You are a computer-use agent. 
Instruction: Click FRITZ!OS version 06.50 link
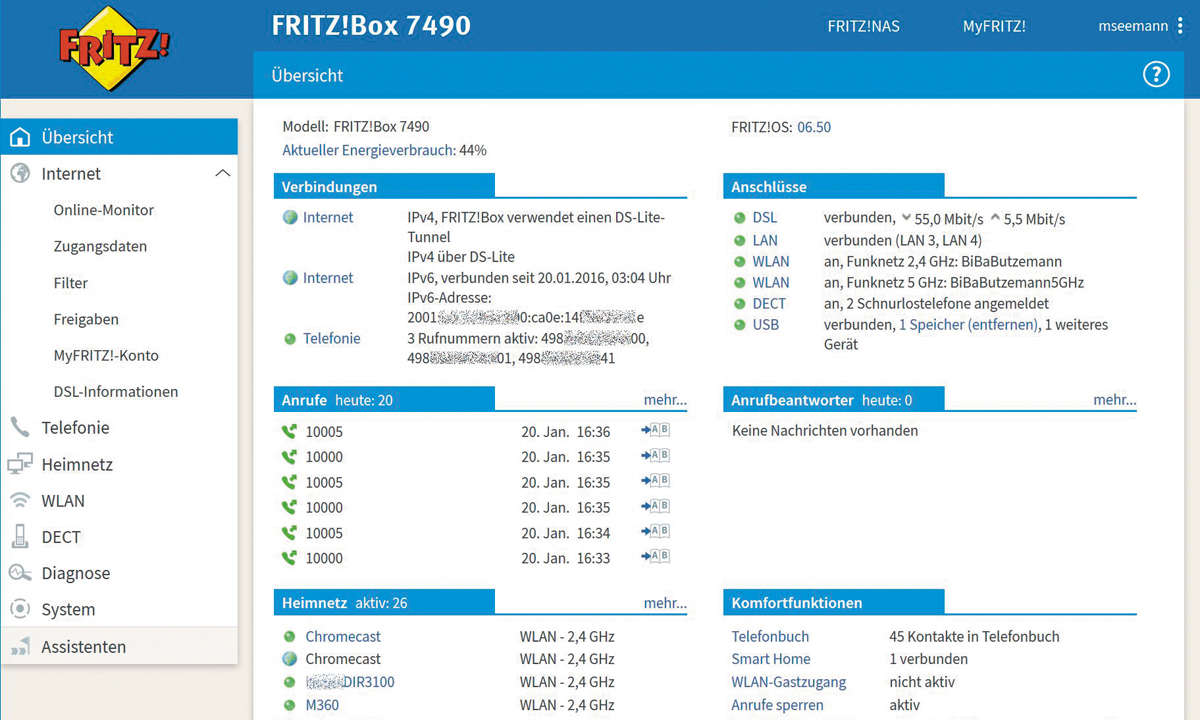pyautogui.click(x=814, y=127)
